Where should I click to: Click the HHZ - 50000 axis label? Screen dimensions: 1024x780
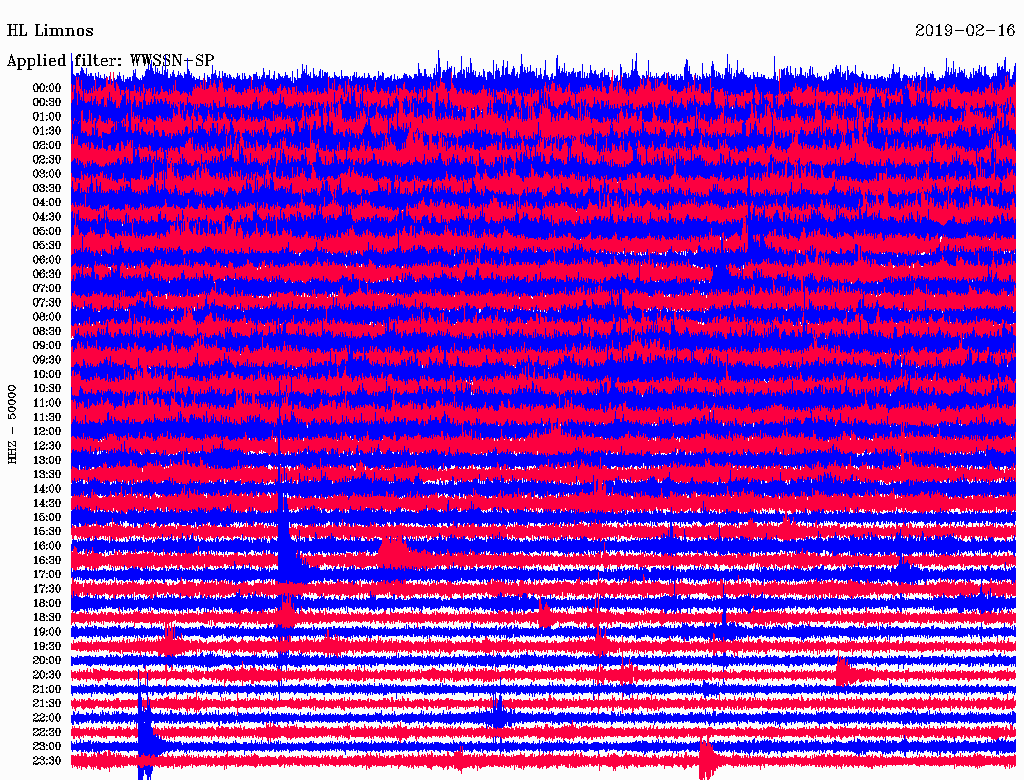coord(13,423)
